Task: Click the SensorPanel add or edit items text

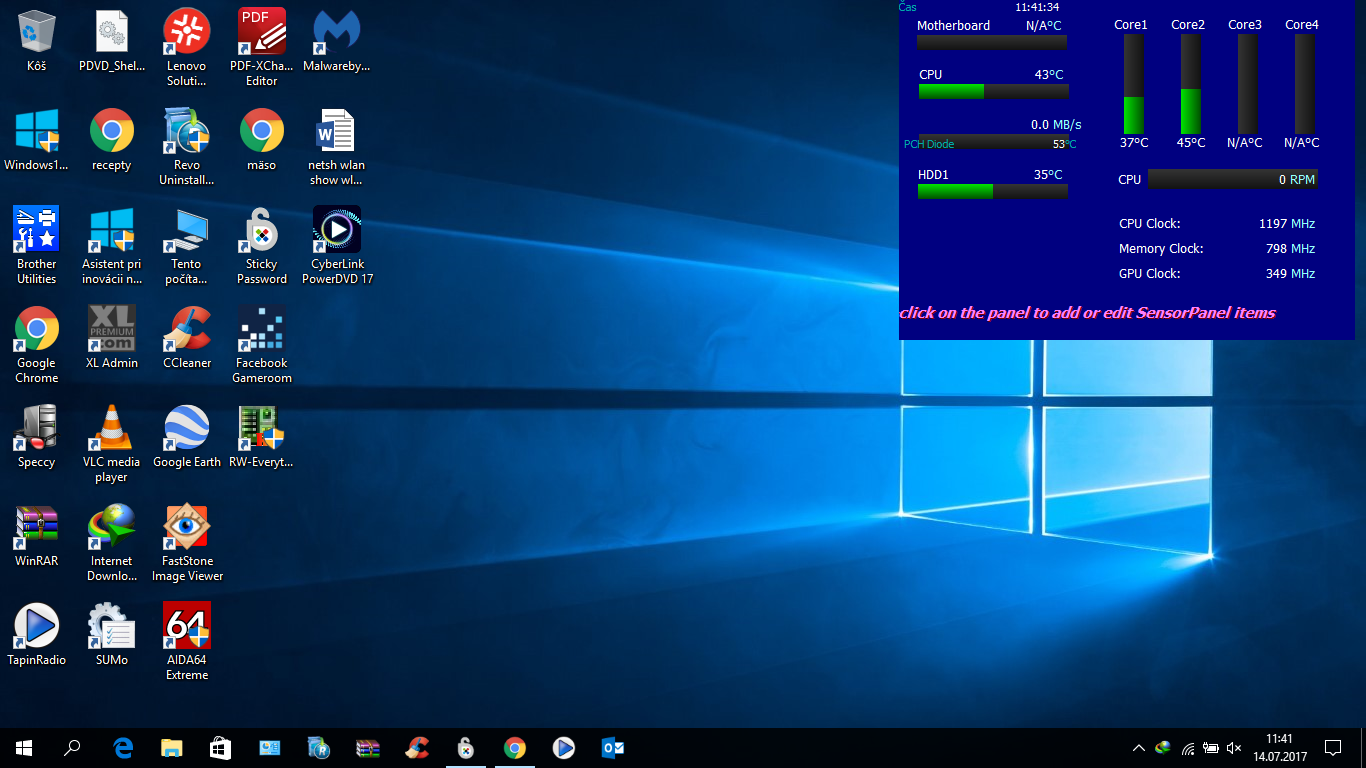Action: [1087, 313]
